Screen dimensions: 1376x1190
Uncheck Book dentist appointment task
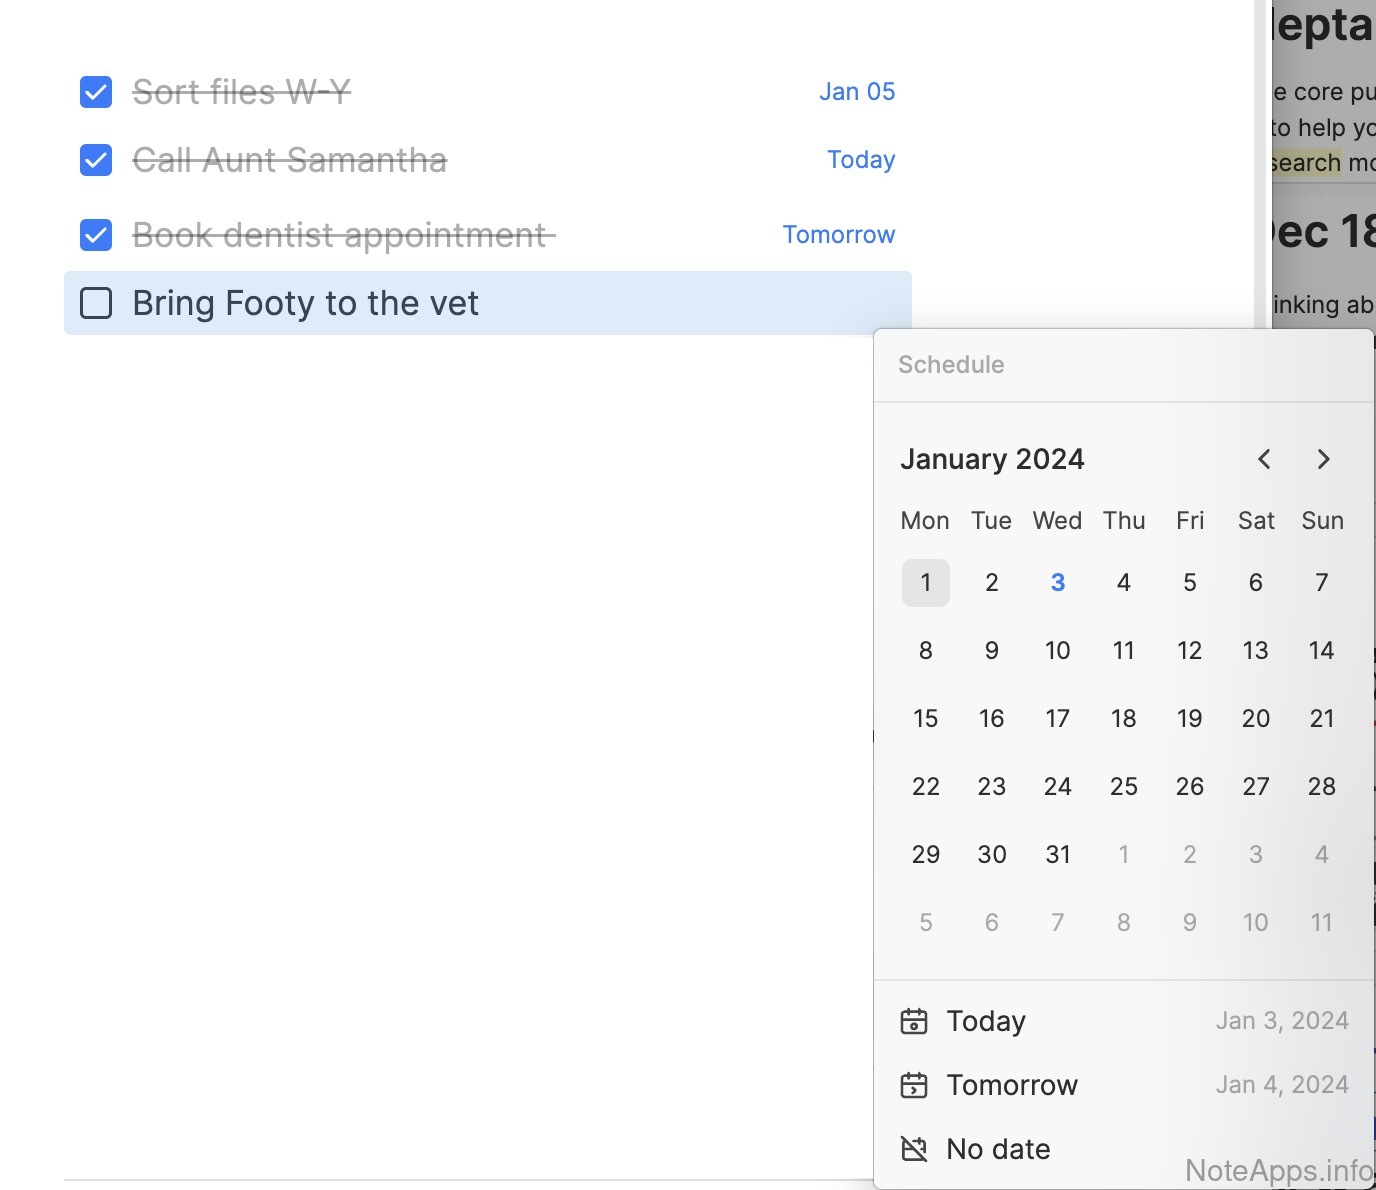(x=96, y=235)
